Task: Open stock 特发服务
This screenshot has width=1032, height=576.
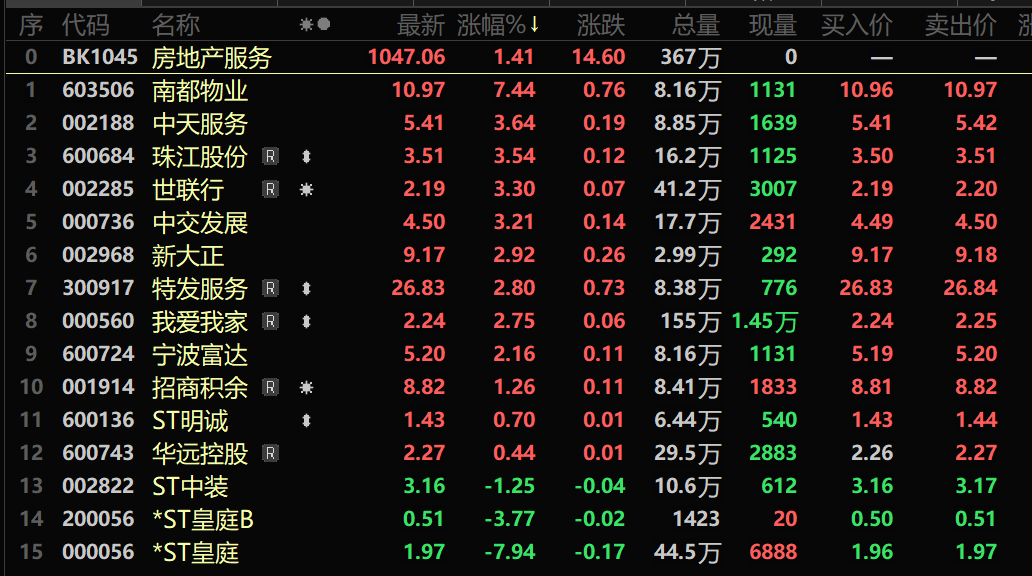Action: pyautogui.click(x=200, y=288)
